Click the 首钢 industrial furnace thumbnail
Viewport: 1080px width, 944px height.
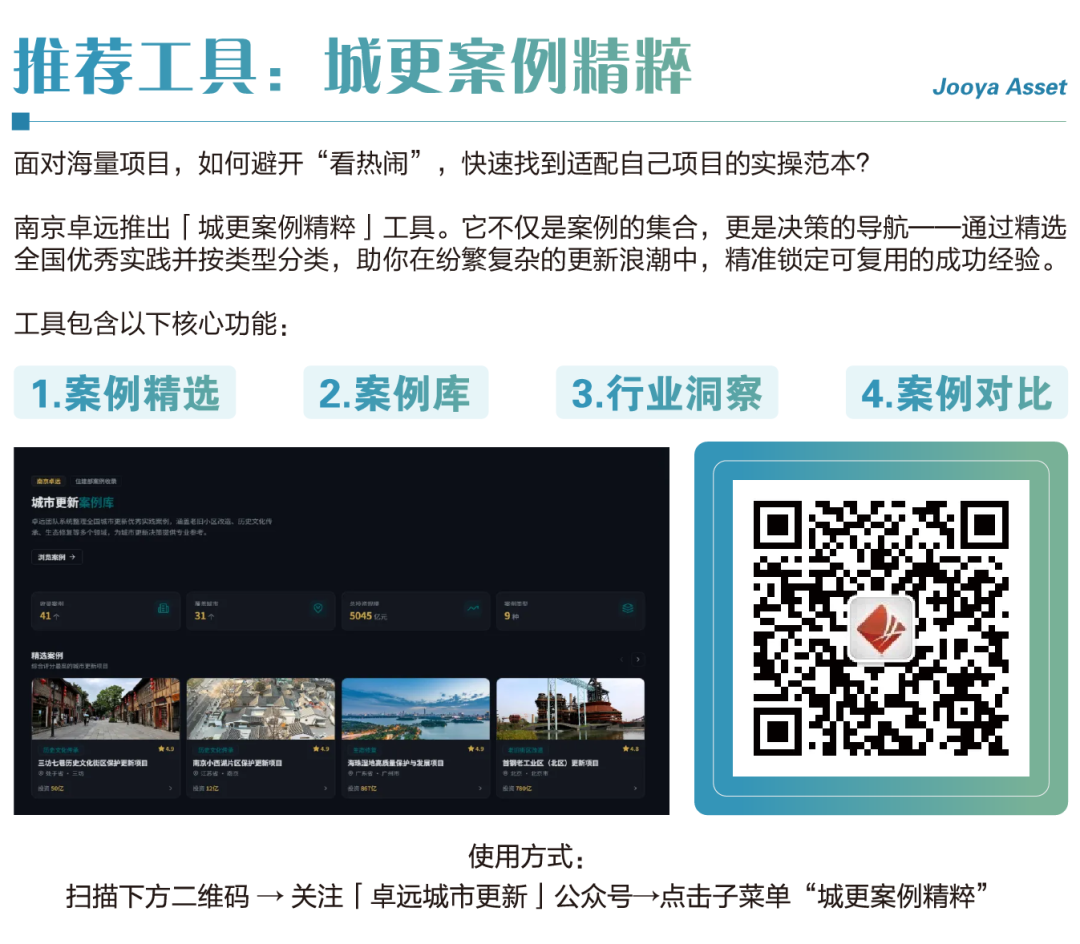[570, 709]
